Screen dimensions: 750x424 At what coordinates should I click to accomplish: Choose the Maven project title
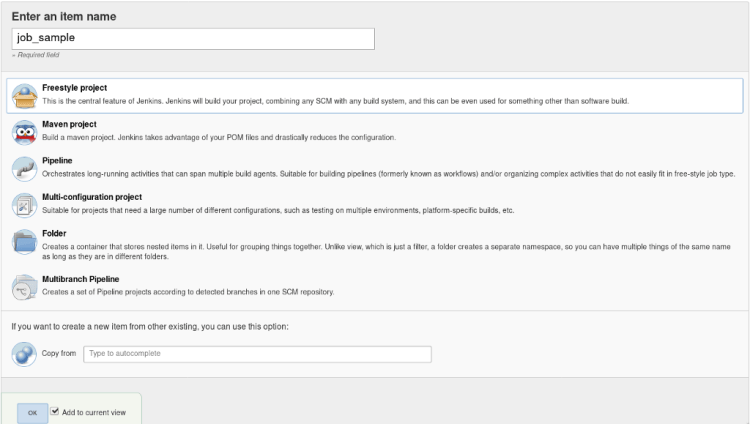70,124
